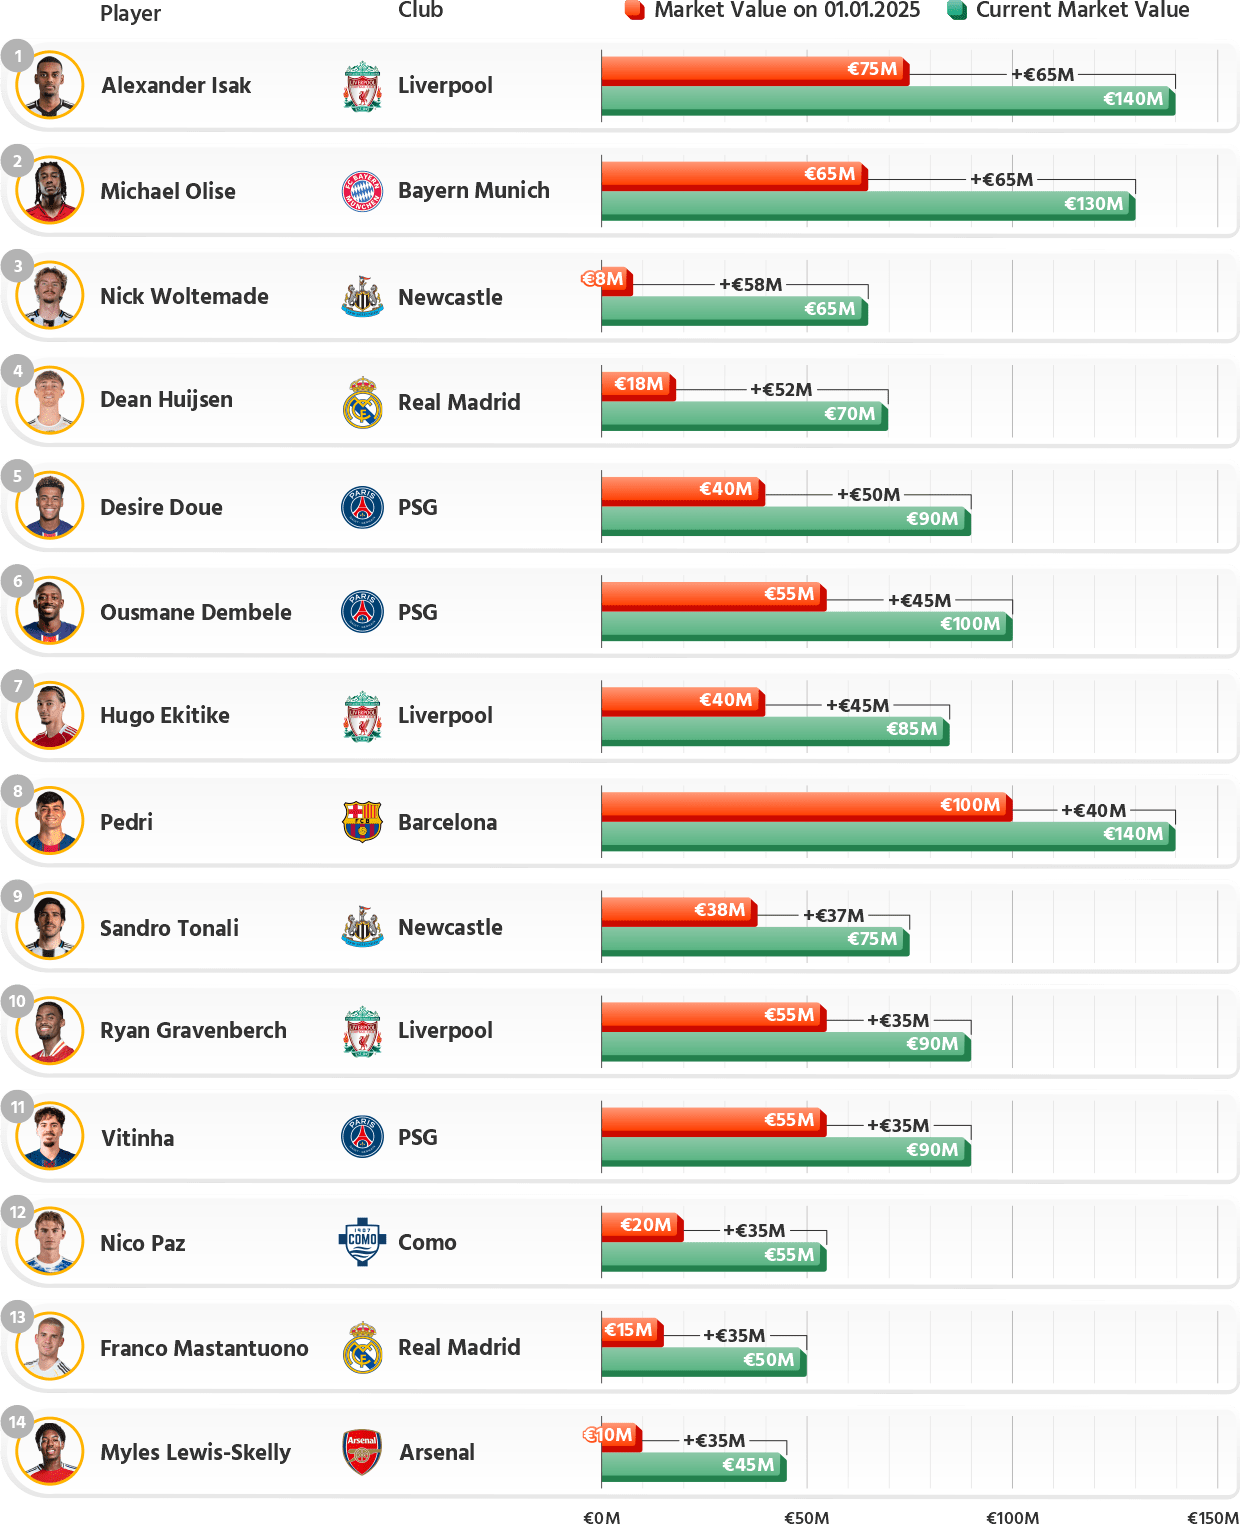Select the red legend marker for 01.01.2025 value
This screenshot has width=1240, height=1524.
634,10
